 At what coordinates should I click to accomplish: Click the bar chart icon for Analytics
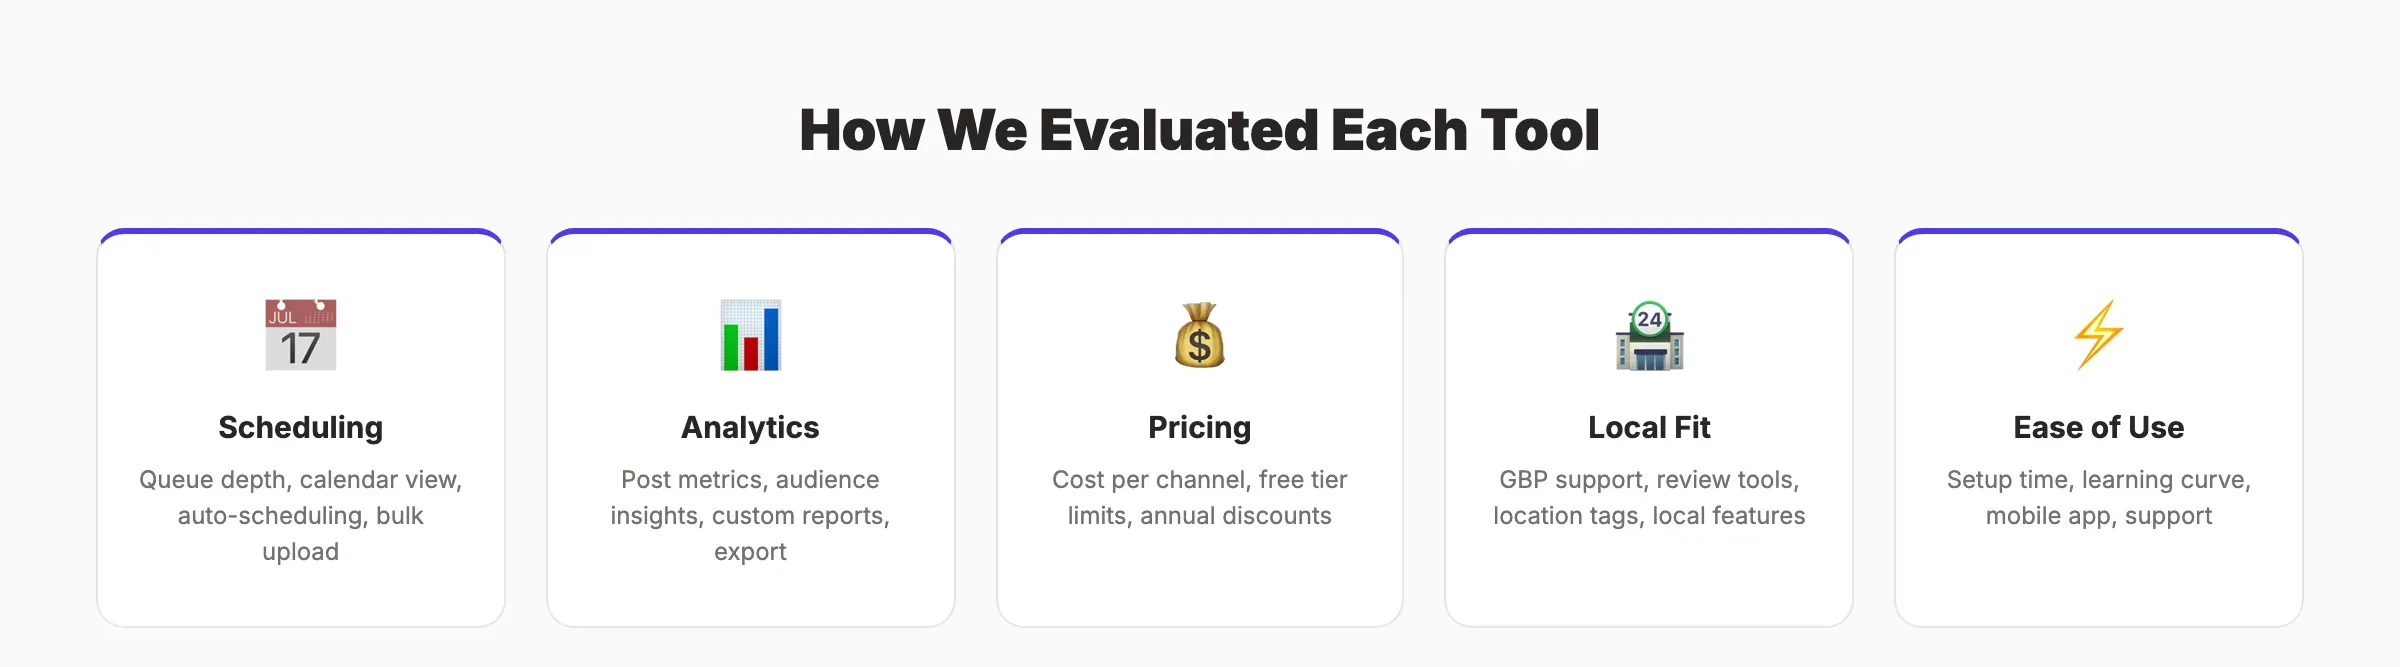pyautogui.click(x=750, y=335)
